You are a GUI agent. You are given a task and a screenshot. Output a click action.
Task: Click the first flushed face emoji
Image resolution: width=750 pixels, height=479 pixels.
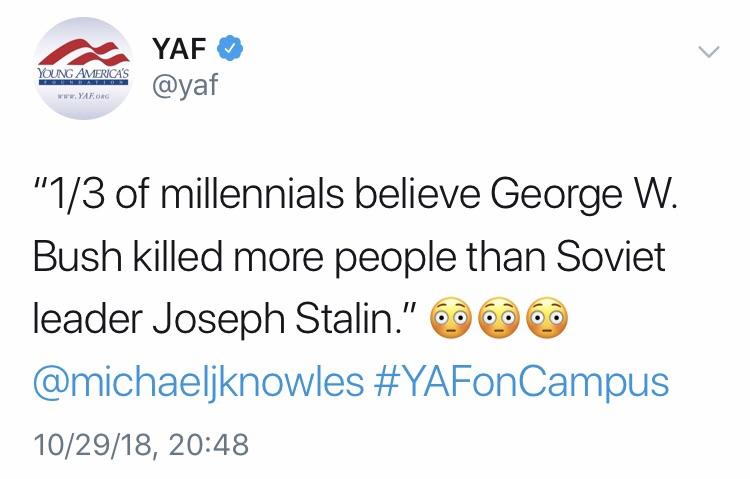[451, 318]
